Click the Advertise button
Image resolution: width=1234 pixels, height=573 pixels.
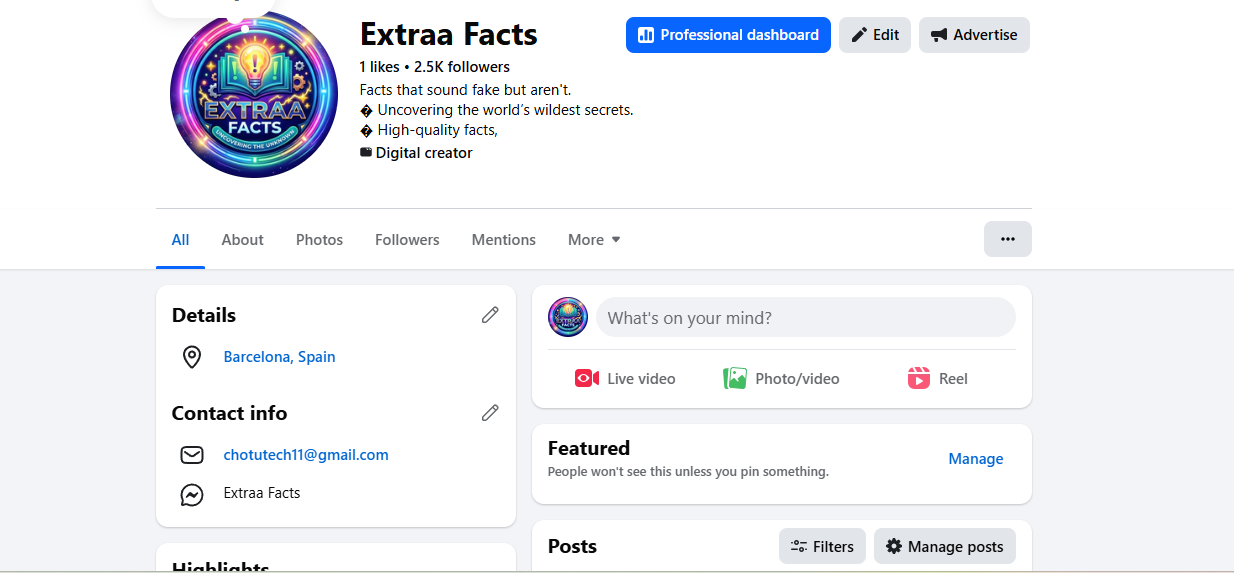(x=974, y=35)
